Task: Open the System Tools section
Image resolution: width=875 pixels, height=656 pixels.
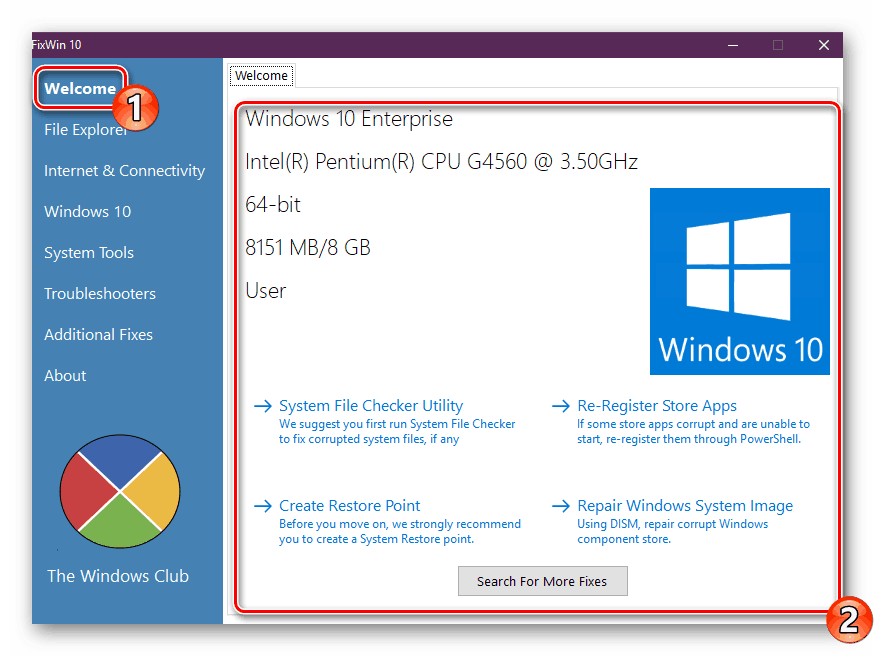Action: [x=89, y=253]
